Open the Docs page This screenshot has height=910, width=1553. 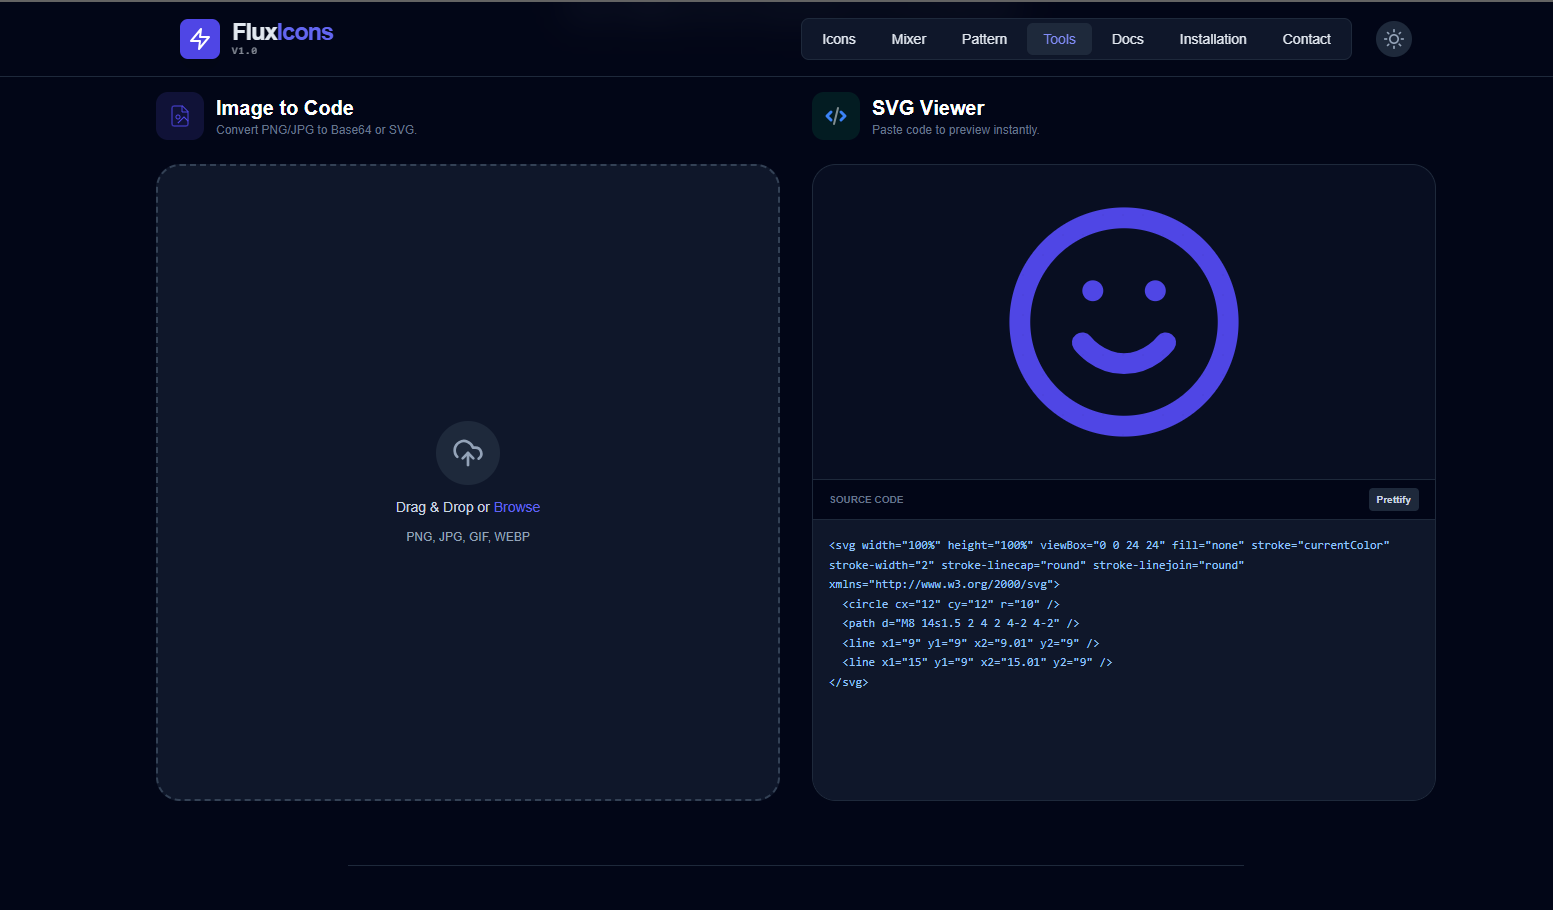1127,39
